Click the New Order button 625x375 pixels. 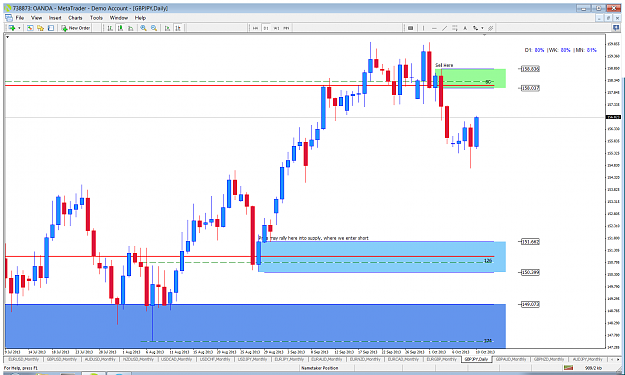(76, 28)
